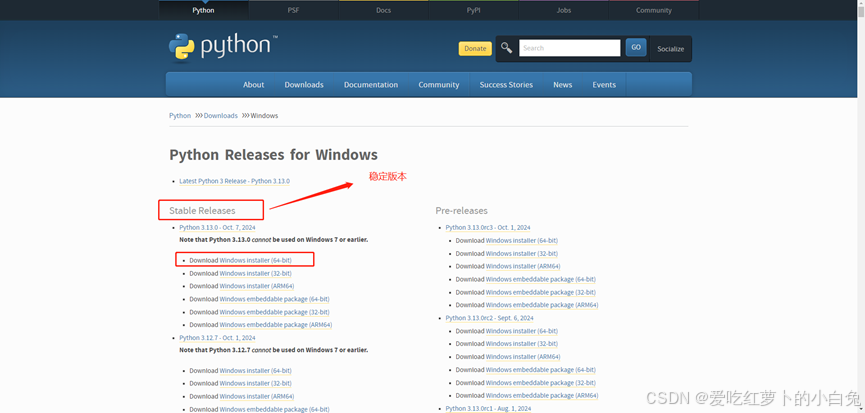Download 3.13.0rc2 embeddable package (32-bit)
The width and height of the screenshot is (865, 413).
(x=541, y=383)
